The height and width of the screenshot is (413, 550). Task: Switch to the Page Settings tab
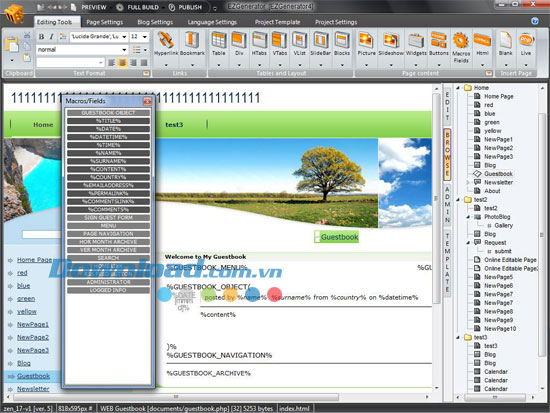pos(105,22)
